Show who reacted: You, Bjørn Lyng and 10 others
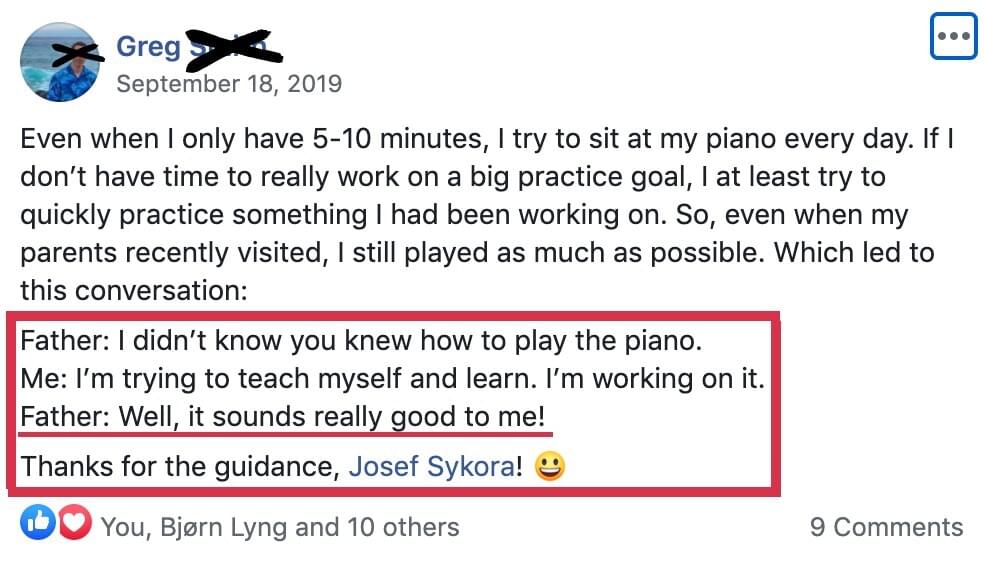Image resolution: width=984 pixels, height=566 pixels. point(280,527)
